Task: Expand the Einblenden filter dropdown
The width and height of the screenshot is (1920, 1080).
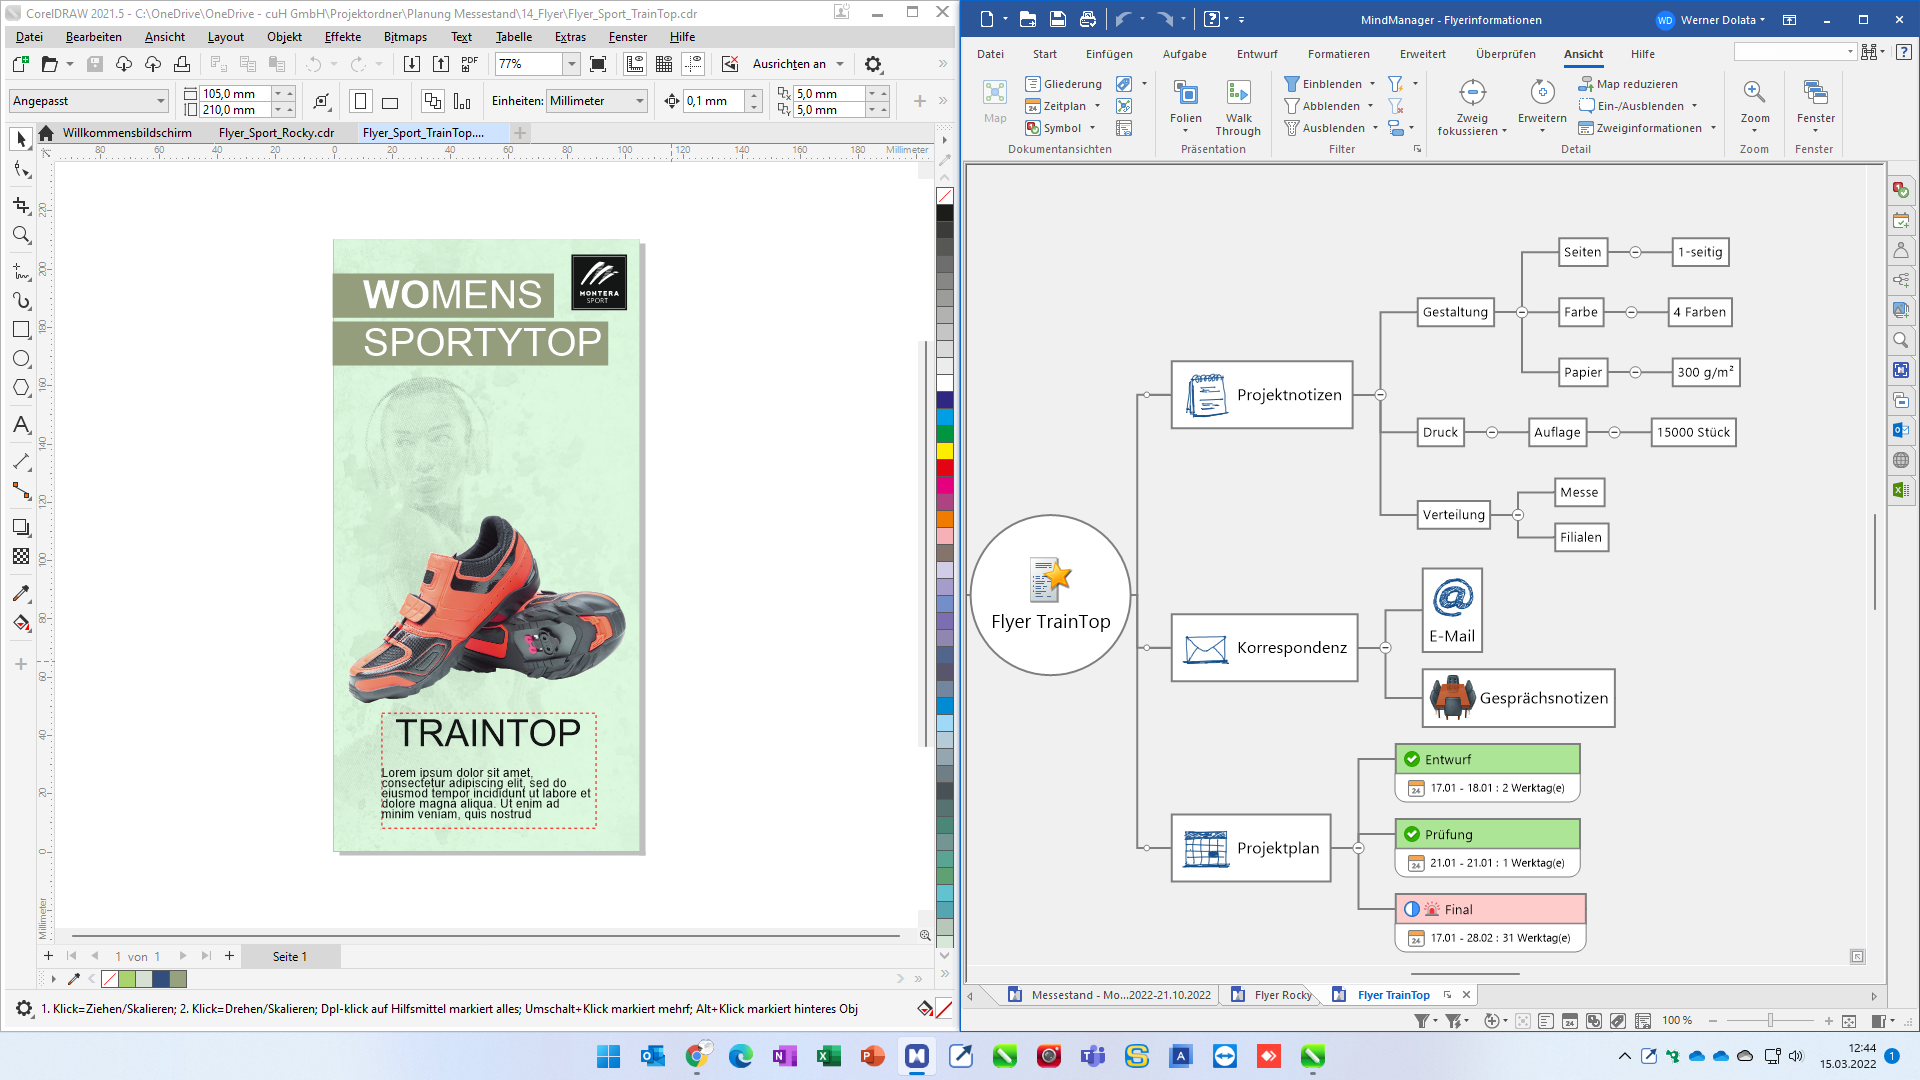Action: coord(1372,84)
